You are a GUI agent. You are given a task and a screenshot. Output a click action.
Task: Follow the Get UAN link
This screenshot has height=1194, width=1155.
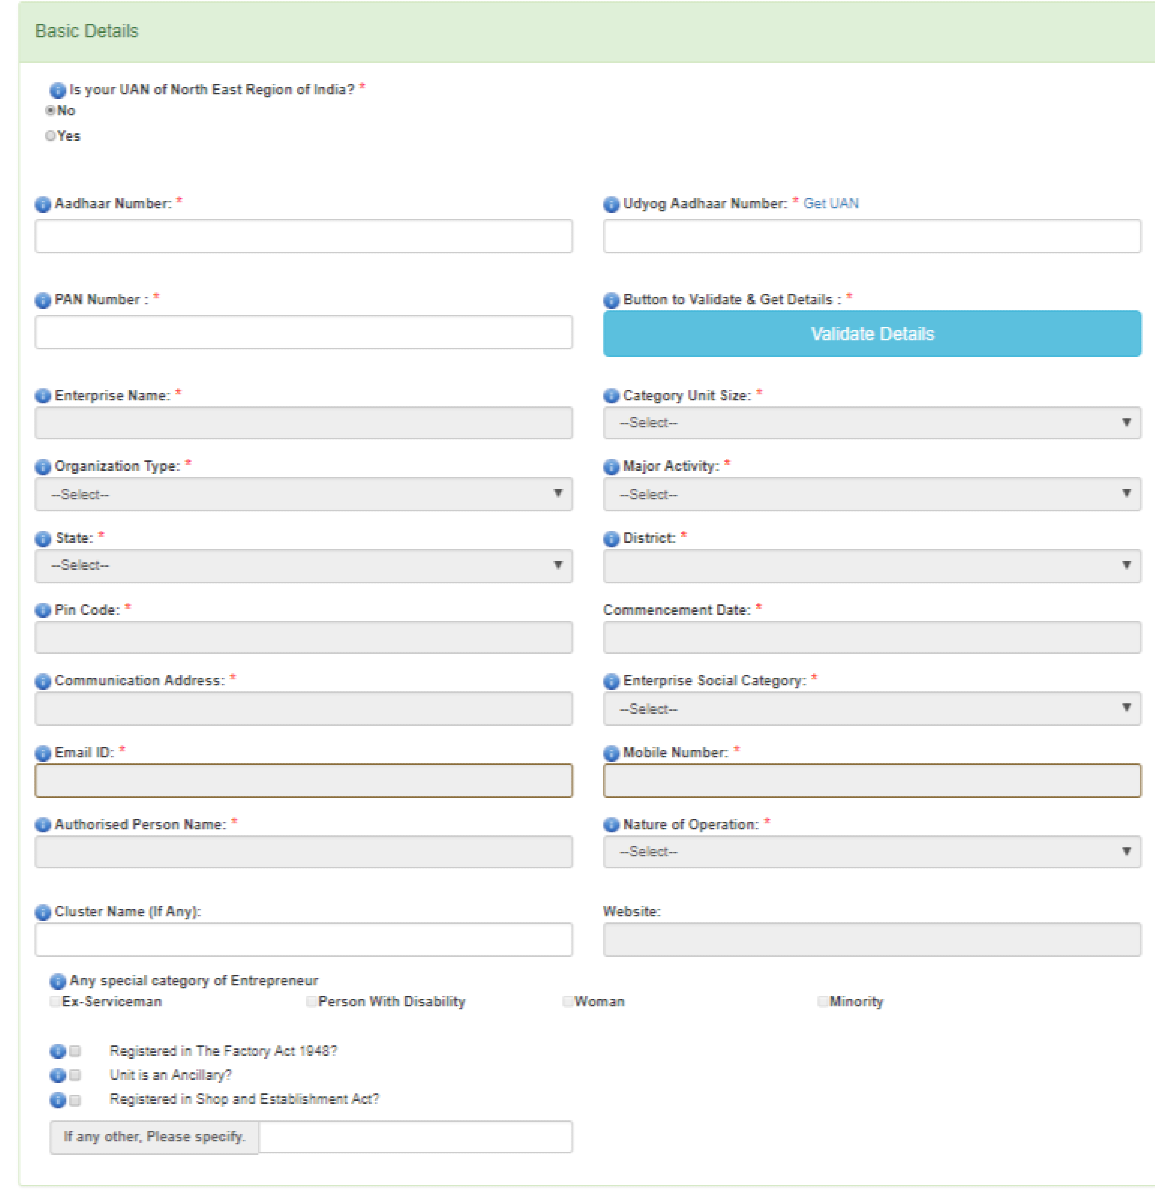pos(830,203)
